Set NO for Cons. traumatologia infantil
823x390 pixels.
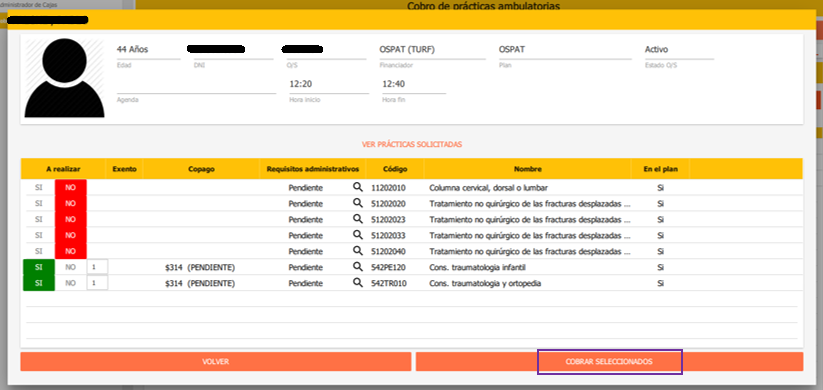[x=70, y=267]
